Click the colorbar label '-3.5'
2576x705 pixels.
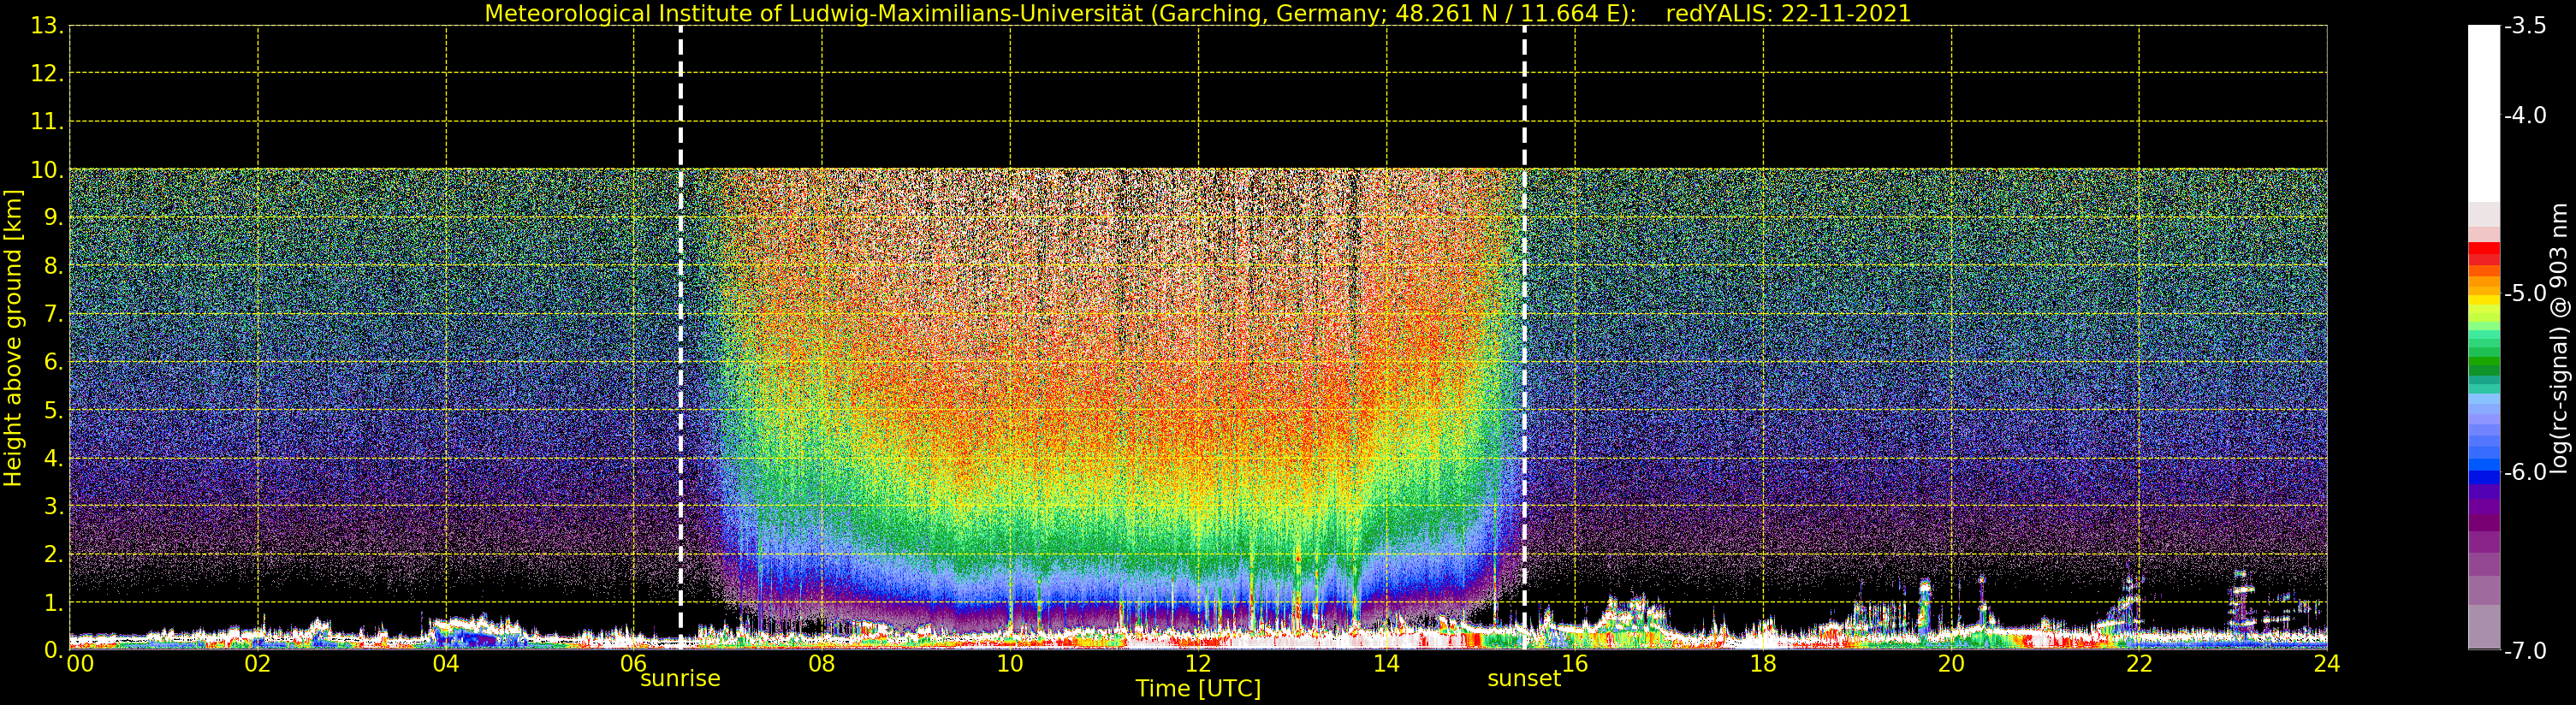(2525, 26)
